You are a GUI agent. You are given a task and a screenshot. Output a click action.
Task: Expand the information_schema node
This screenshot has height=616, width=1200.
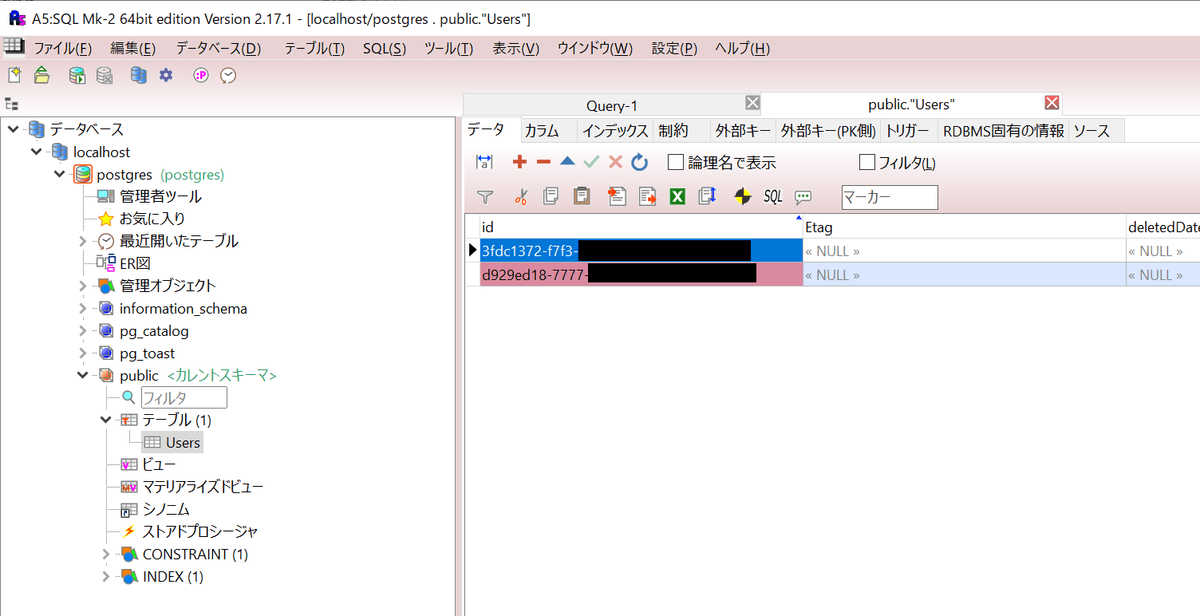[83, 308]
